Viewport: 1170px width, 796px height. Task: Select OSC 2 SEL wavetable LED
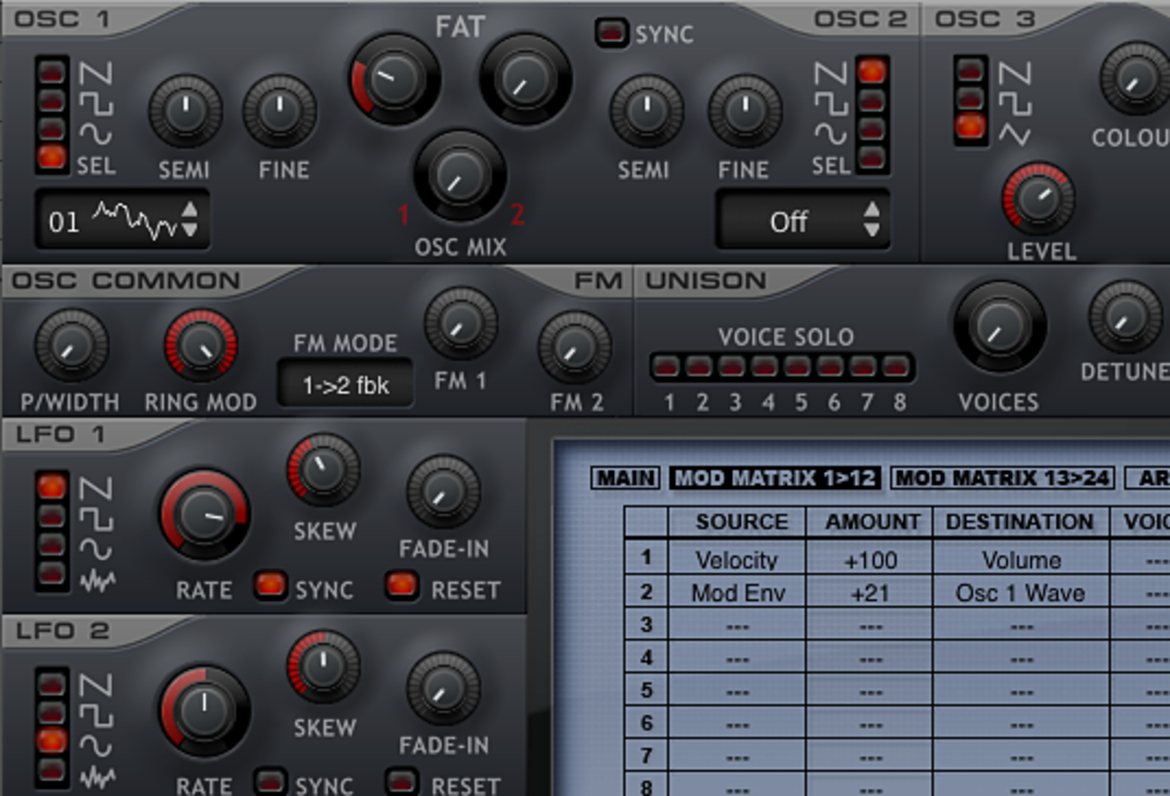point(872,157)
